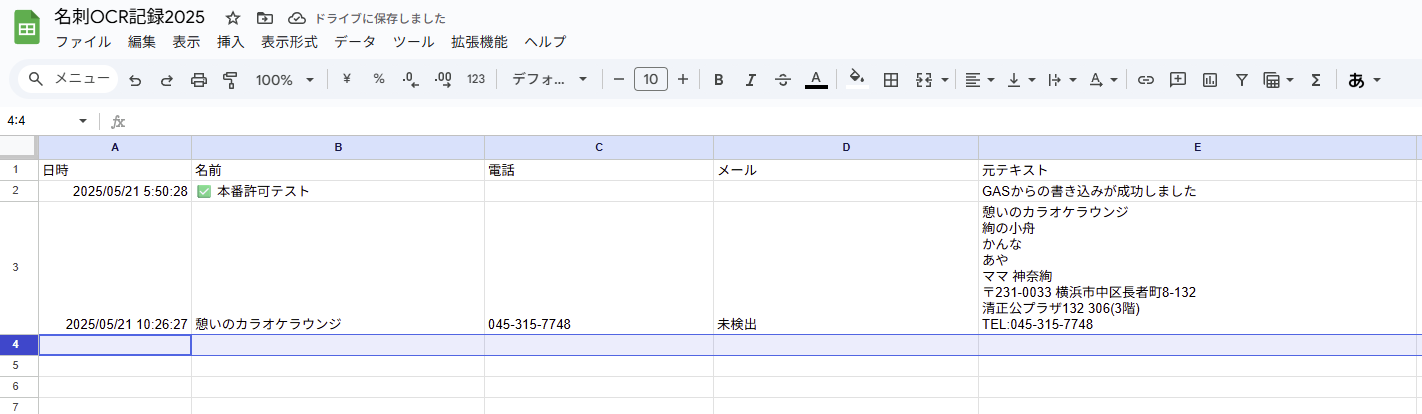Click the insert chart icon
The width and height of the screenshot is (1422, 414).
[1209, 80]
